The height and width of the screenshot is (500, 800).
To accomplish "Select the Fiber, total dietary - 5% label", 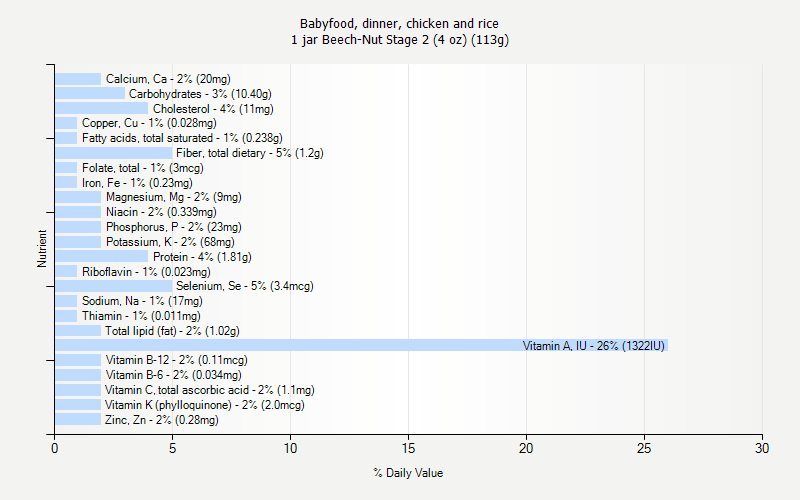I will click(249, 153).
